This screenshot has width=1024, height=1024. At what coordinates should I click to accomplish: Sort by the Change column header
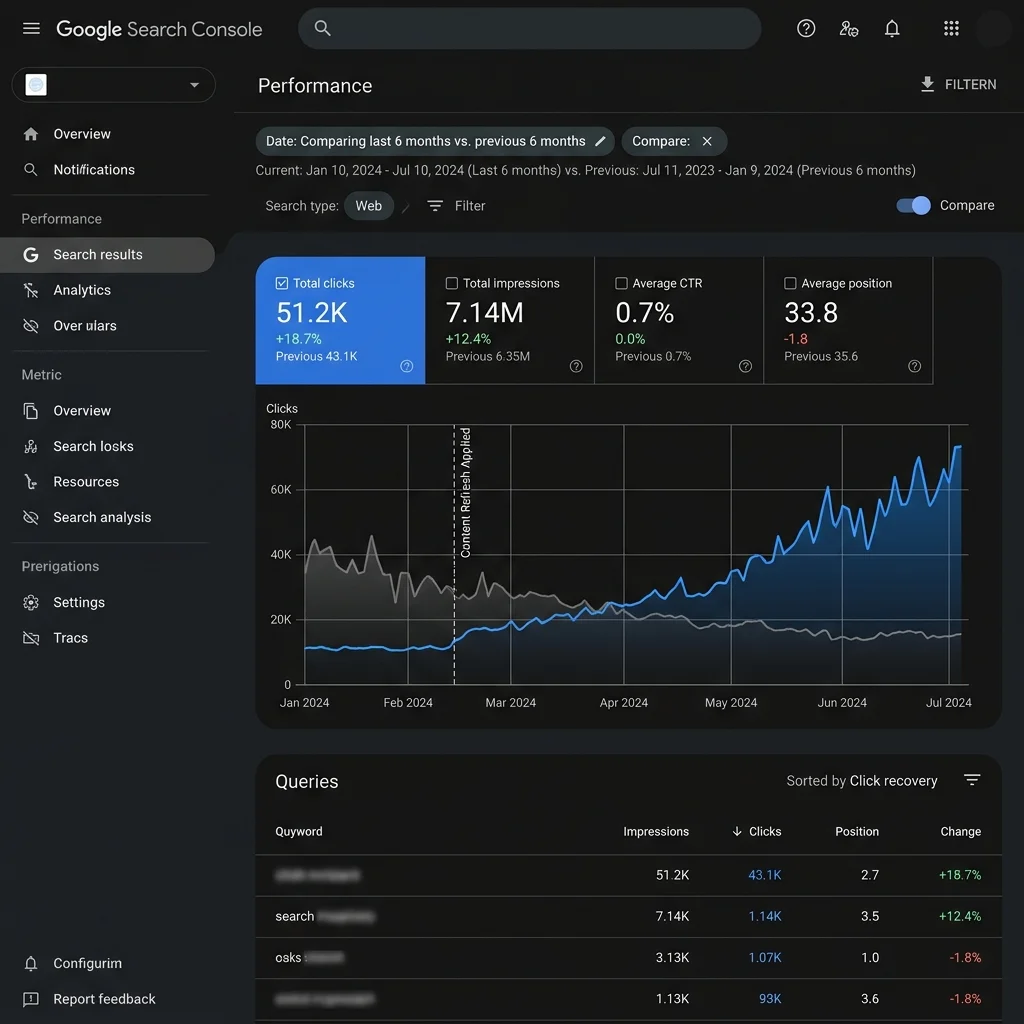point(960,831)
